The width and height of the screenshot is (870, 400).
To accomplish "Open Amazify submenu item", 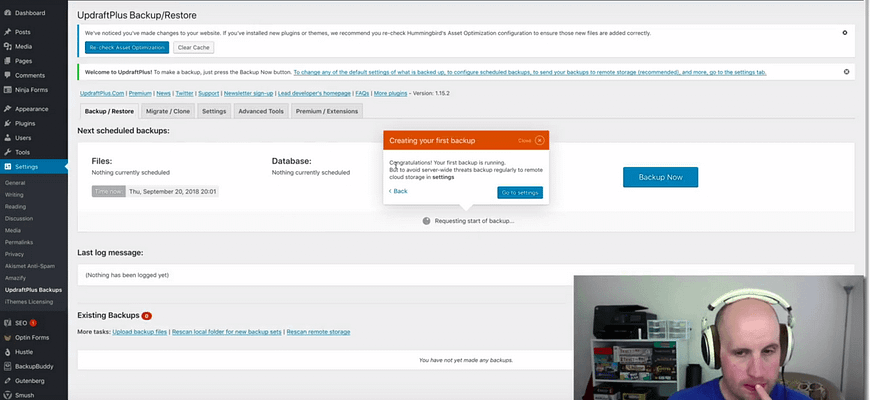I will [15, 278].
